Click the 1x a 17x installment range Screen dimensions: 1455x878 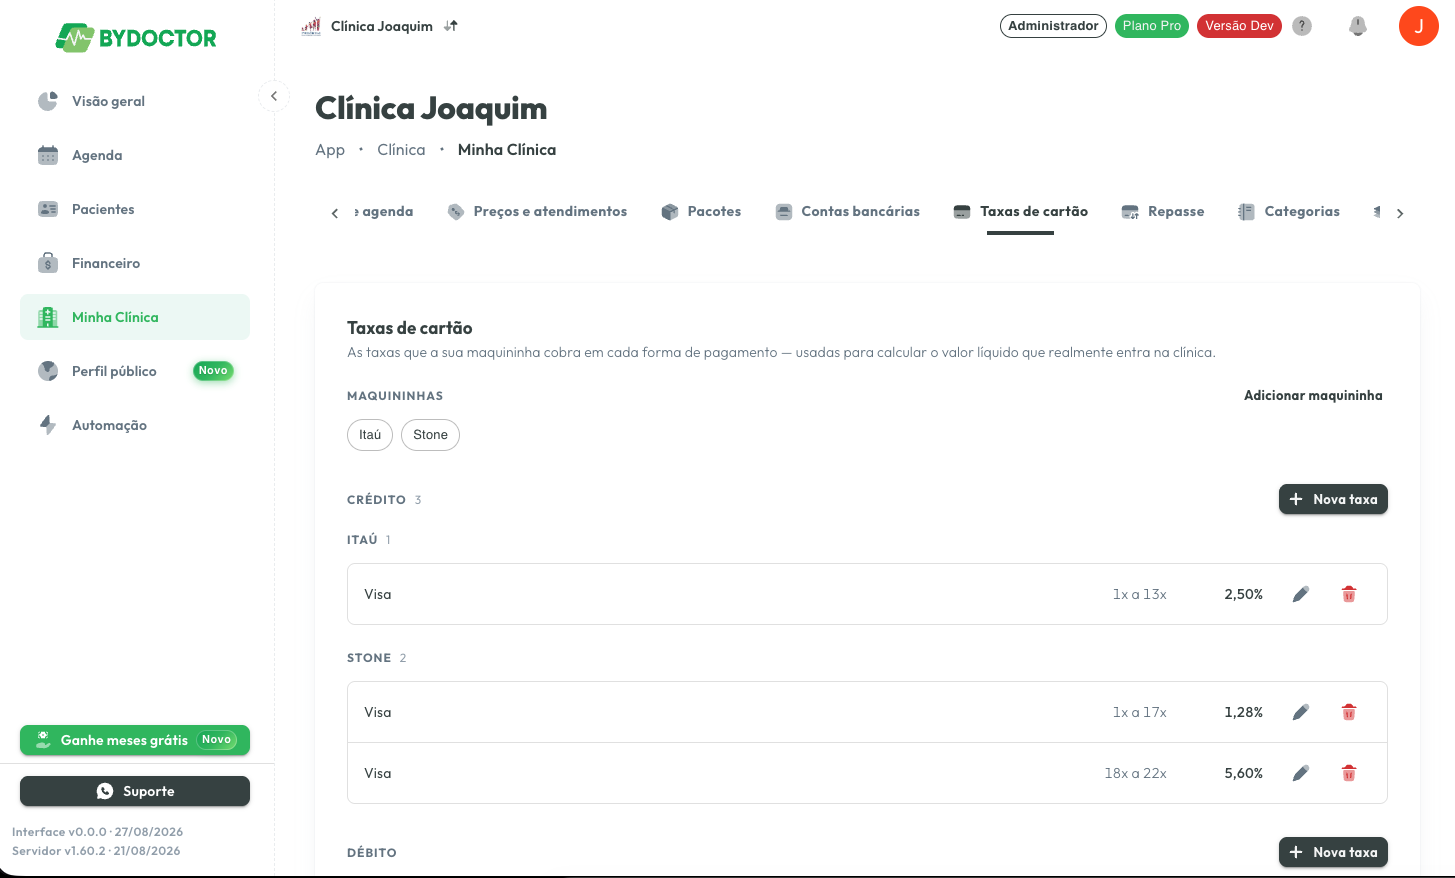tap(1140, 712)
